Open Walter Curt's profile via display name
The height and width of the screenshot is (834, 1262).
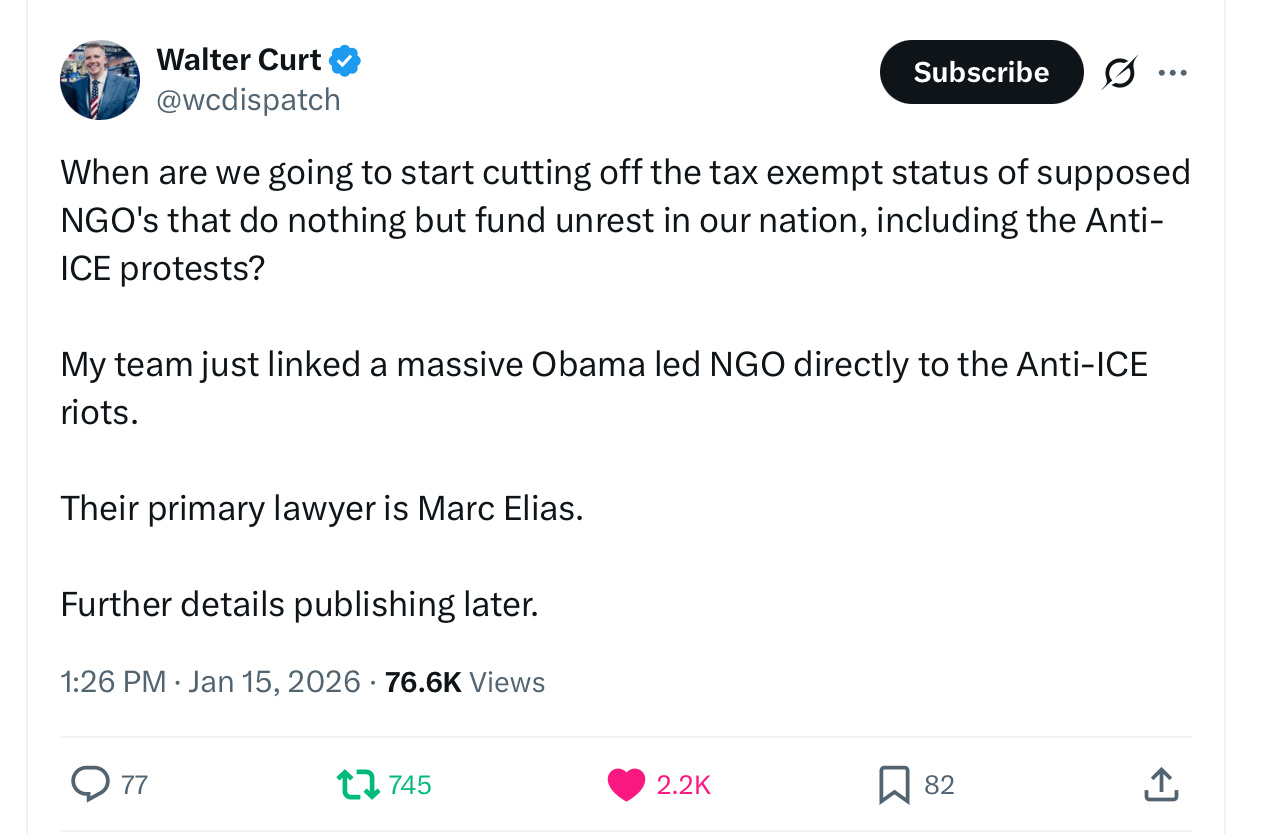point(239,60)
